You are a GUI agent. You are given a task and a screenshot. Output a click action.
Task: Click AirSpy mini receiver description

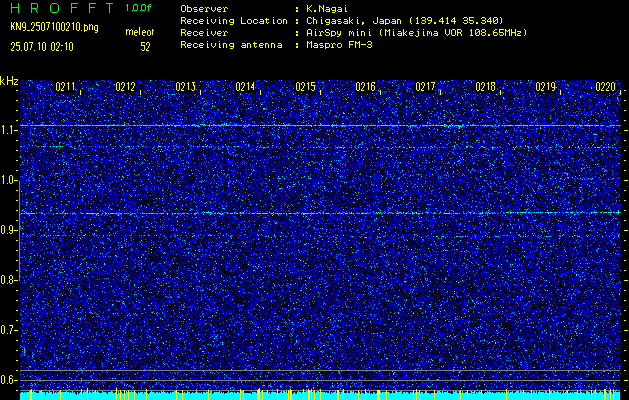(x=416, y=33)
